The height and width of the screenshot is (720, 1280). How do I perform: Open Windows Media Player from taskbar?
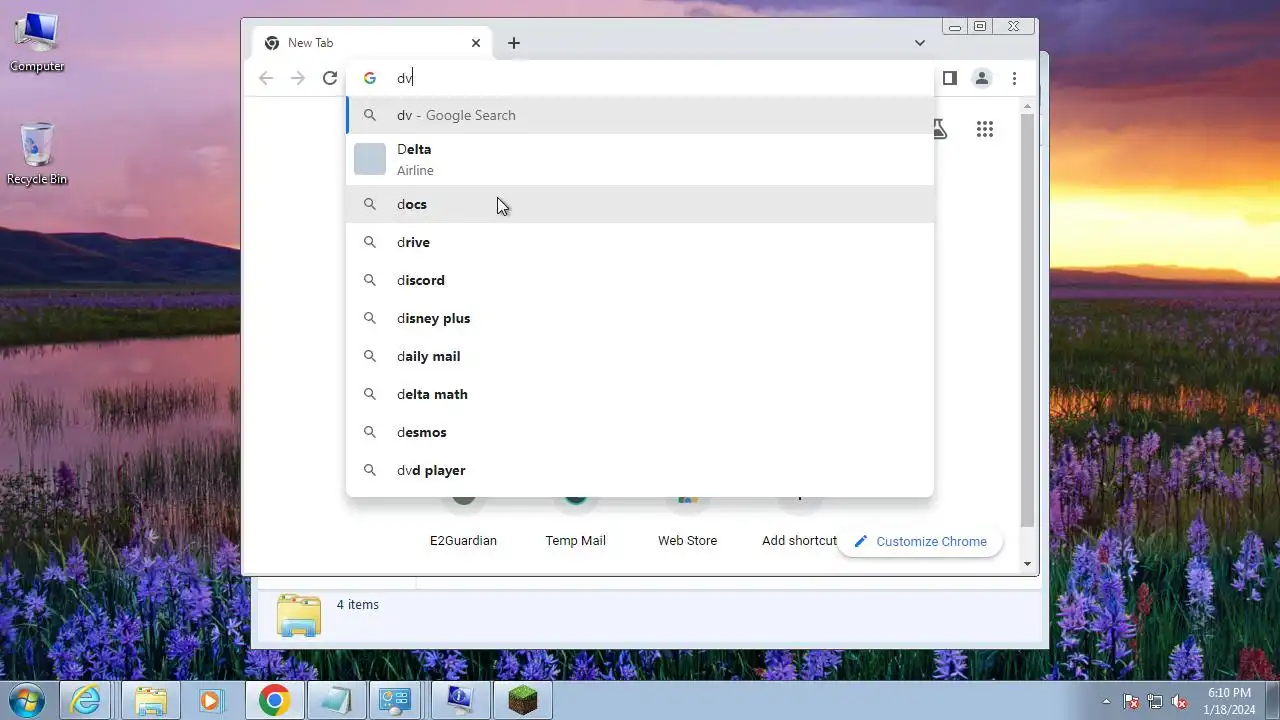[x=211, y=701]
